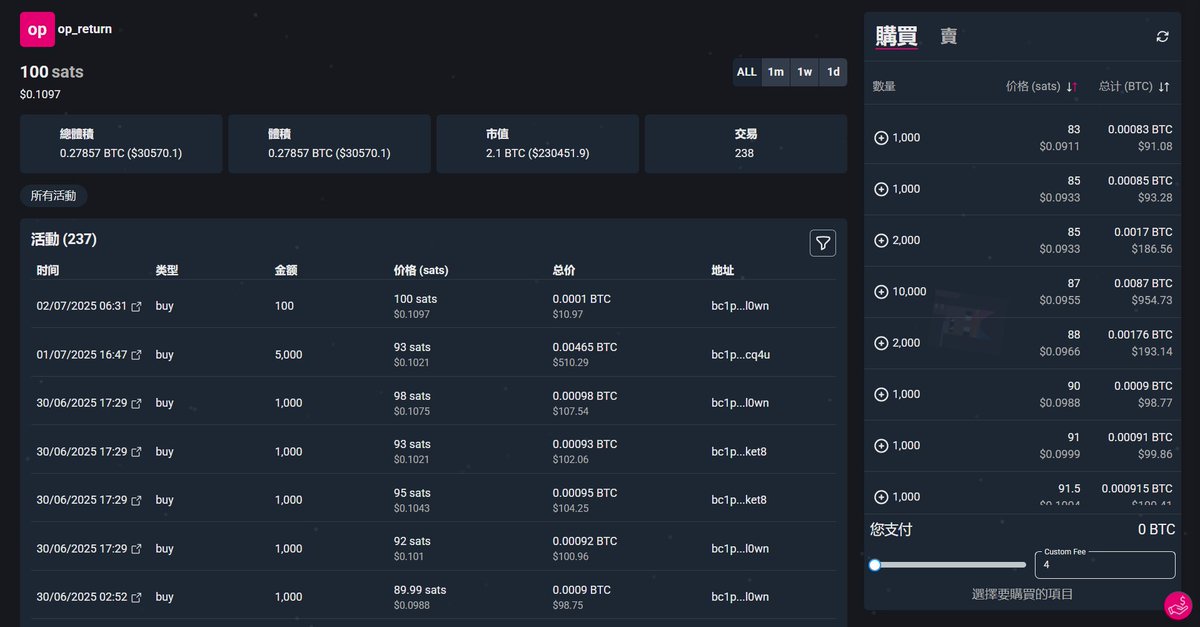
Task: Click the 100 sats price heading
Action: 52,72
